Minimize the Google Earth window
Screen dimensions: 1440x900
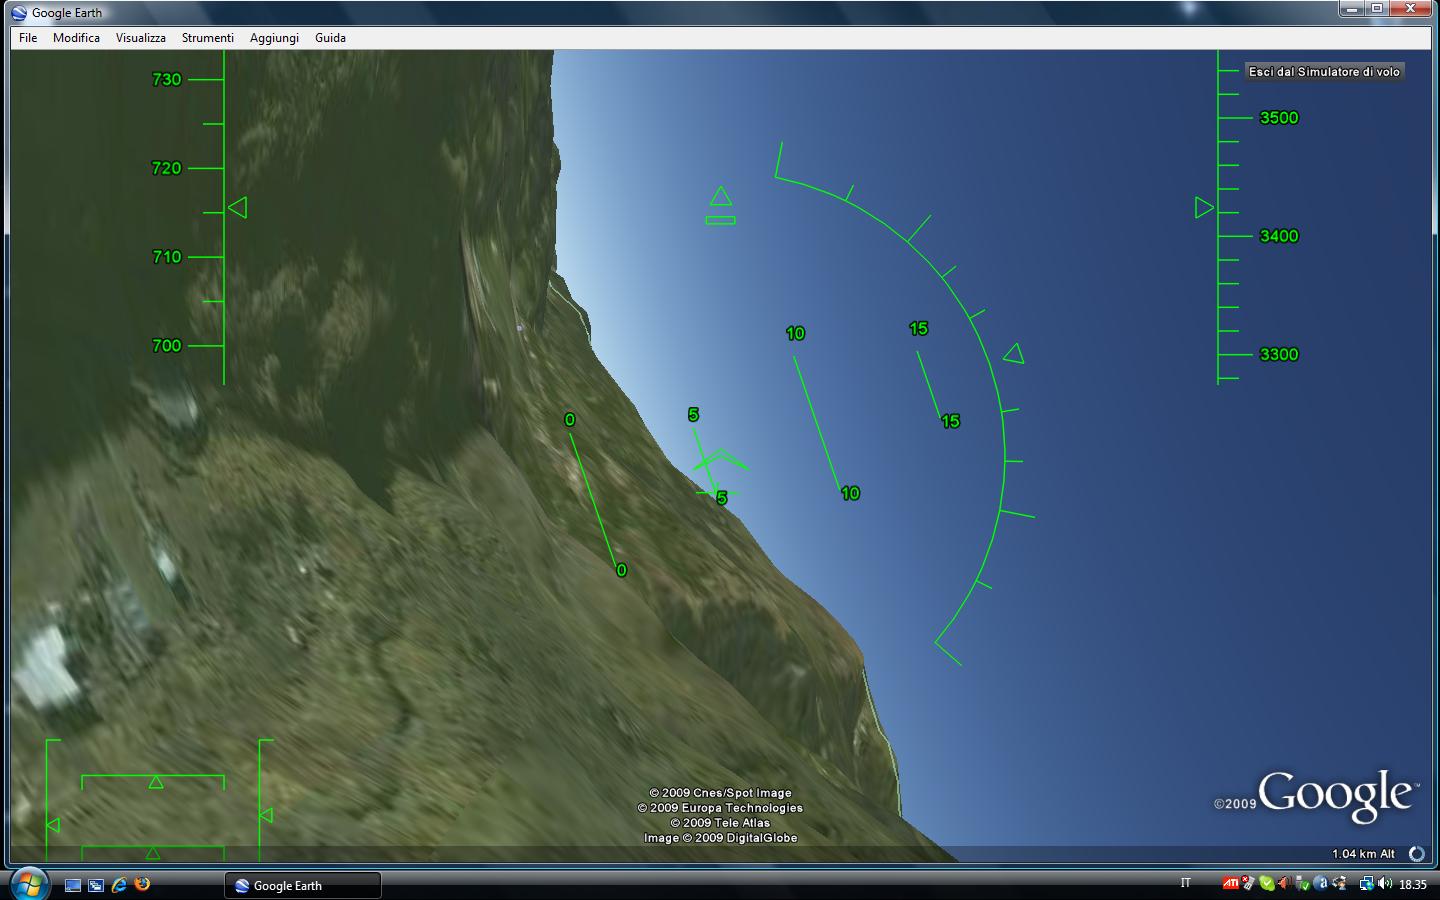(x=1352, y=8)
